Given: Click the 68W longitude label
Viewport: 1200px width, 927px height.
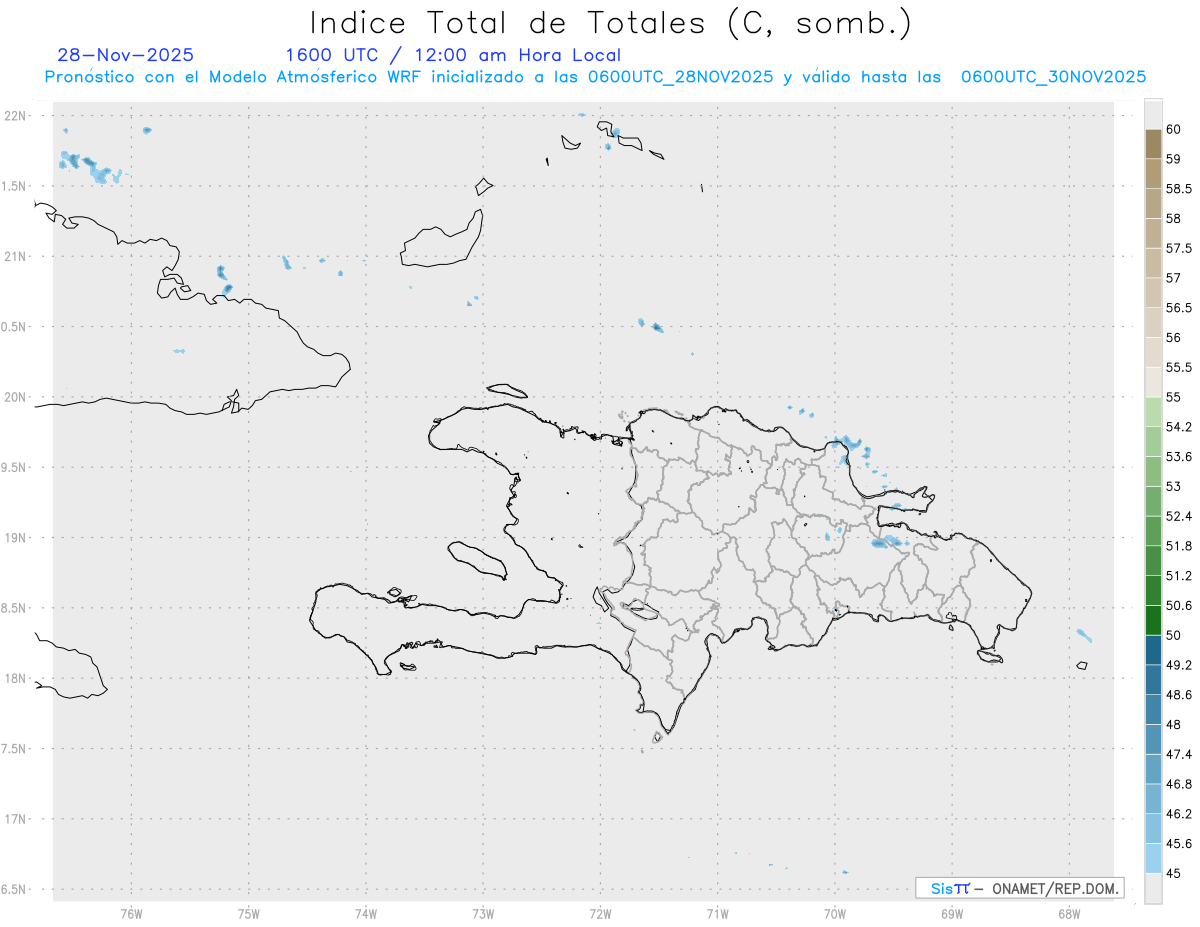Looking at the screenshot, I should pyautogui.click(x=1069, y=913).
